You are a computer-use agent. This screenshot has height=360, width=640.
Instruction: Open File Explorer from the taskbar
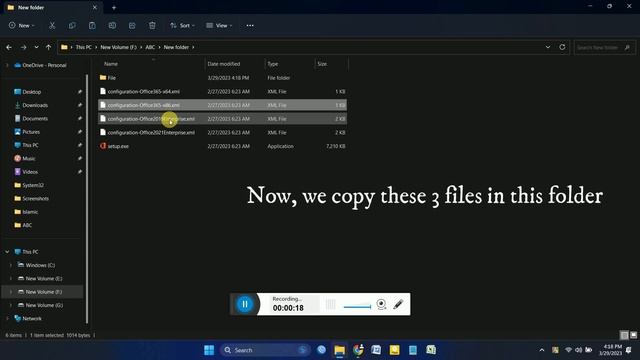pos(340,350)
